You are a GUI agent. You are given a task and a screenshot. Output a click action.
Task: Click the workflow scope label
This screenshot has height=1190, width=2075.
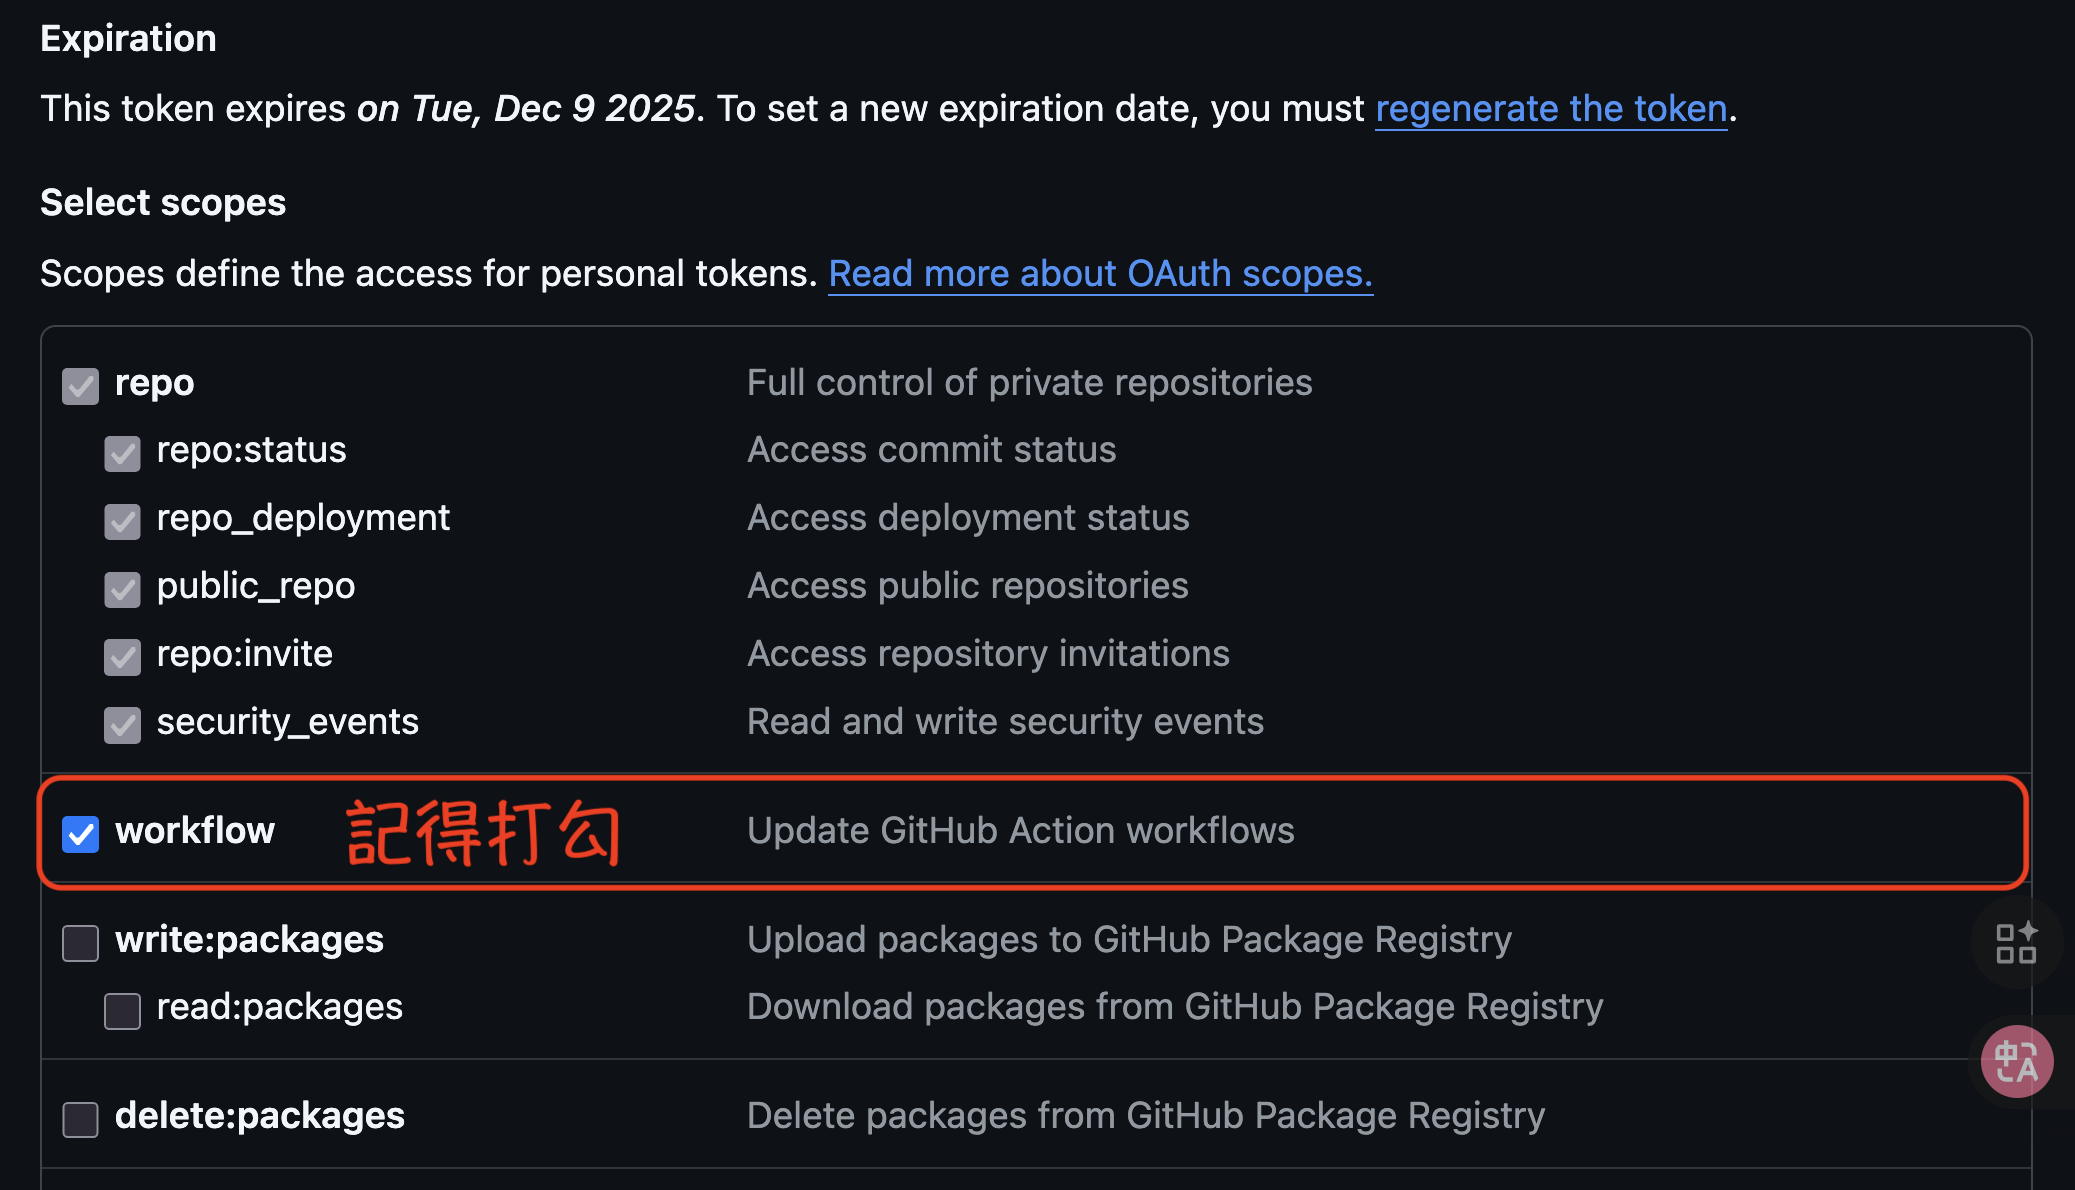[195, 830]
